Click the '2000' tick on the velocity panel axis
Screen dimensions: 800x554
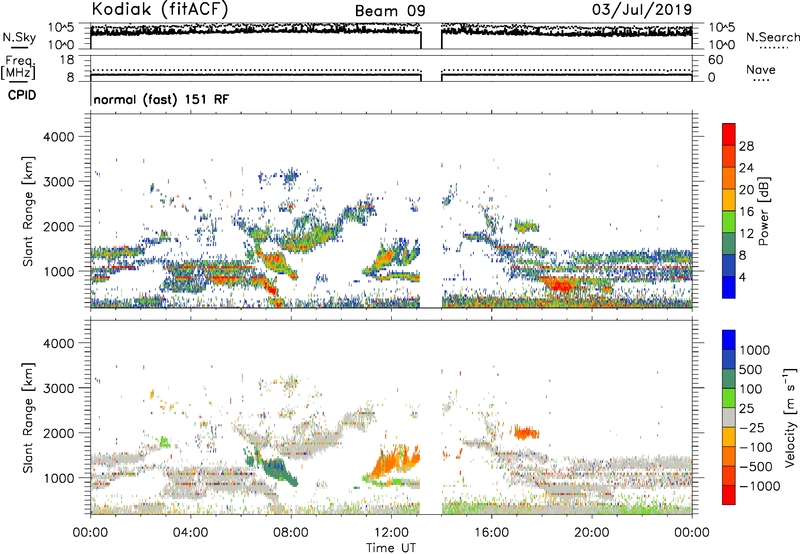coord(58,433)
